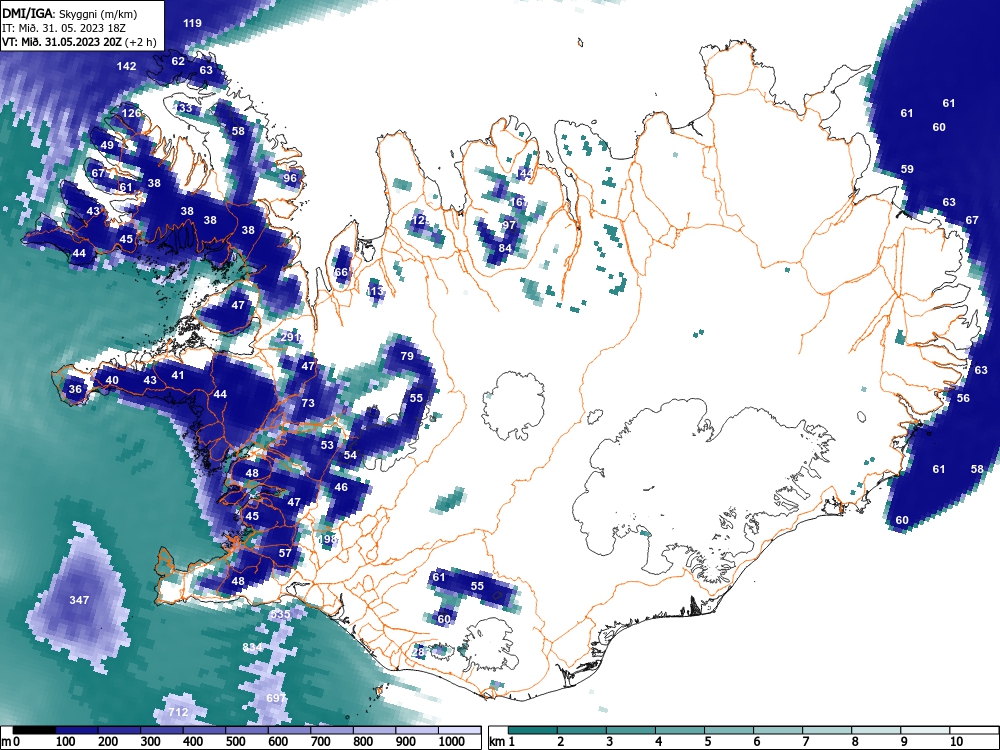Click the 'DMI/IGA: Skyggni (m/km)' title text

[70, 13]
